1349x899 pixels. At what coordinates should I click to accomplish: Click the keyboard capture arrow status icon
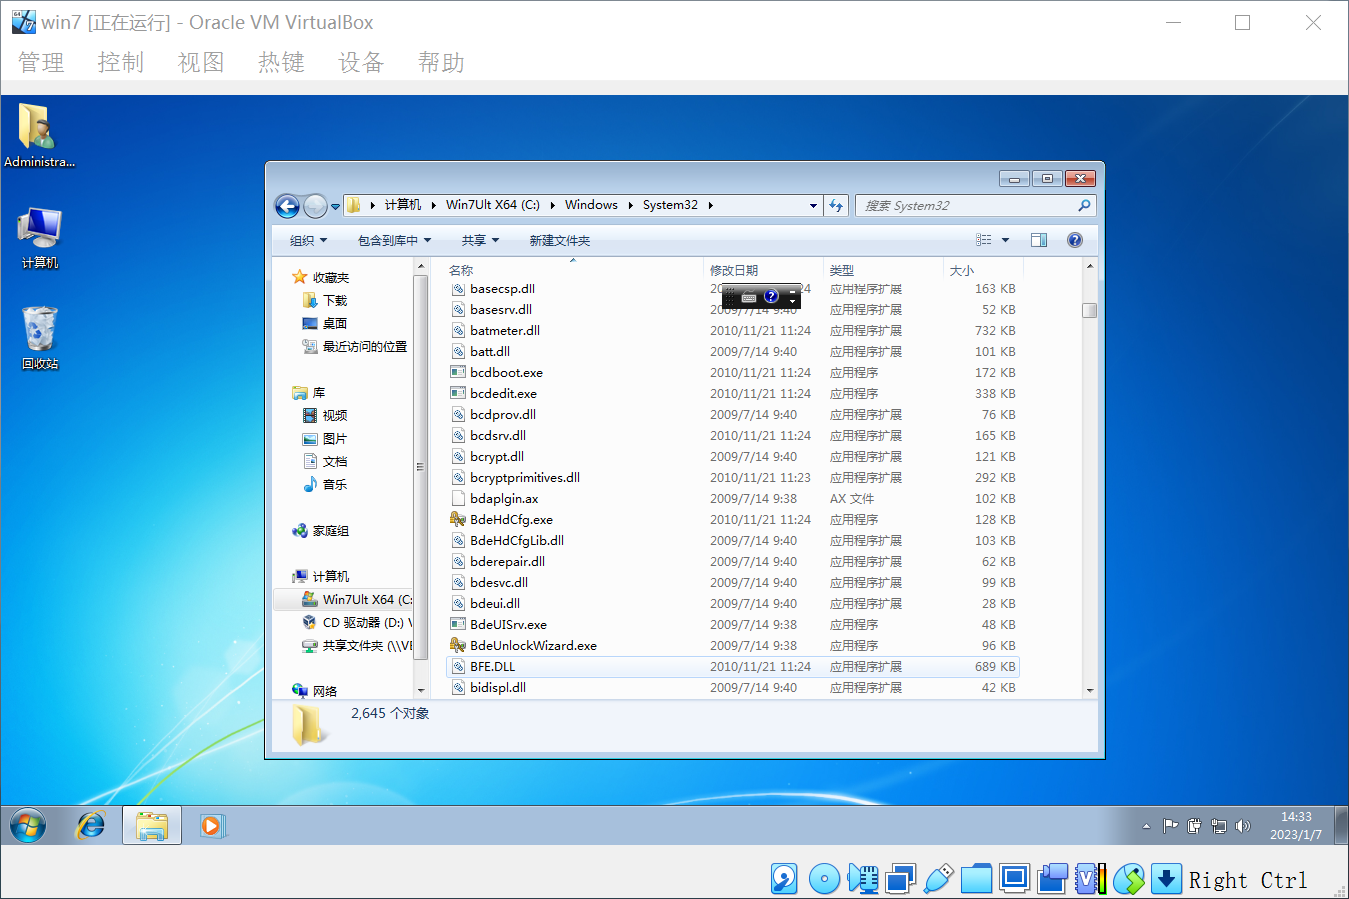(x=1166, y=879)
